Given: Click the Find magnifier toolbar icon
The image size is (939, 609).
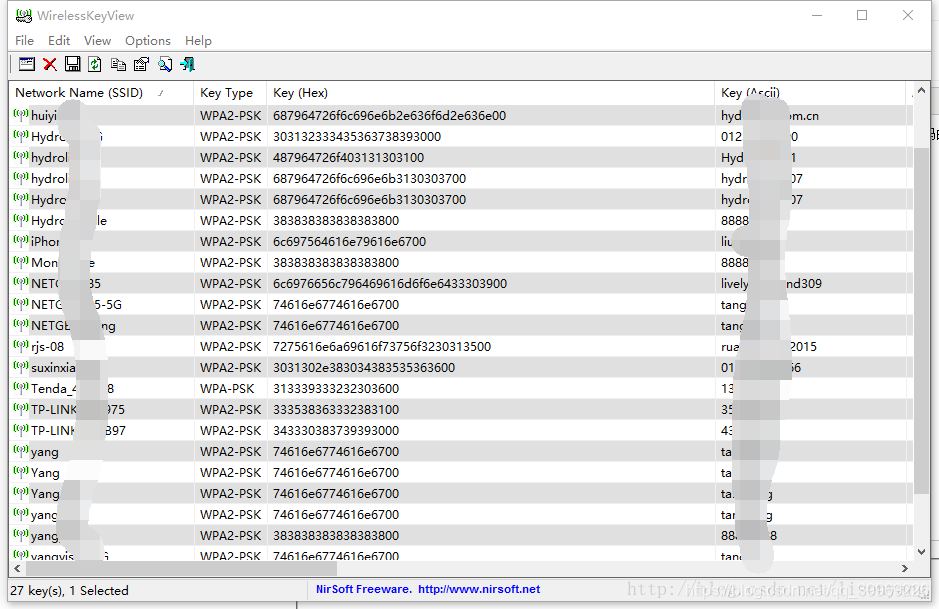Looking at the screenshot, I should click(x=165, y=65).
